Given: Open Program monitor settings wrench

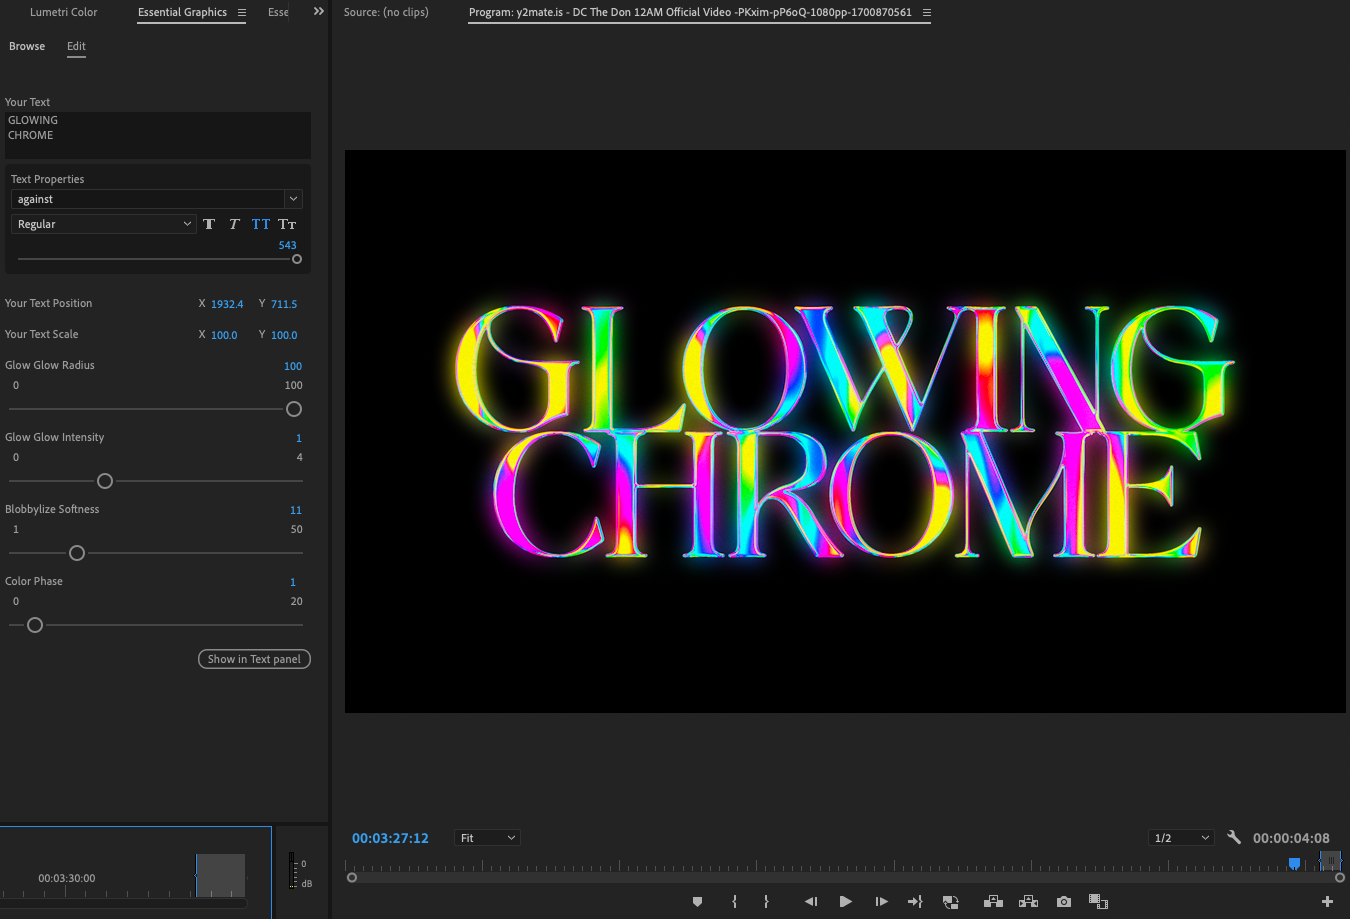Looking at the screenshot, I should 1234,838.
